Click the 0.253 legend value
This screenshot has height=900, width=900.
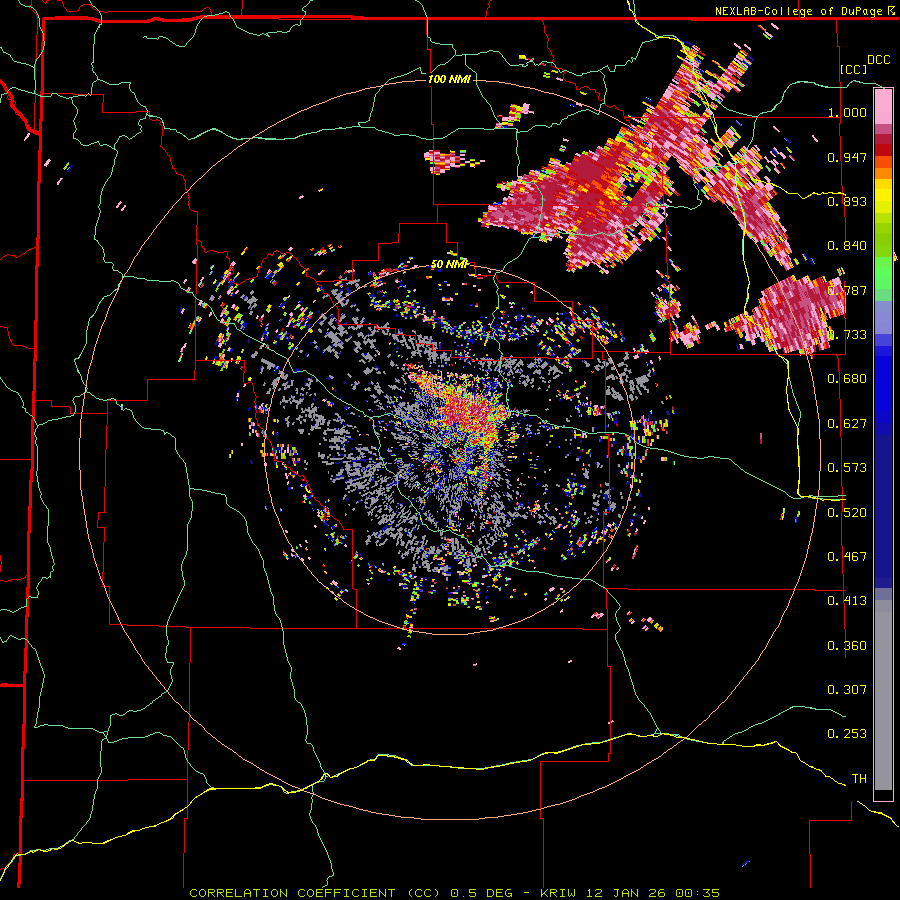click(x=847, y=734)
